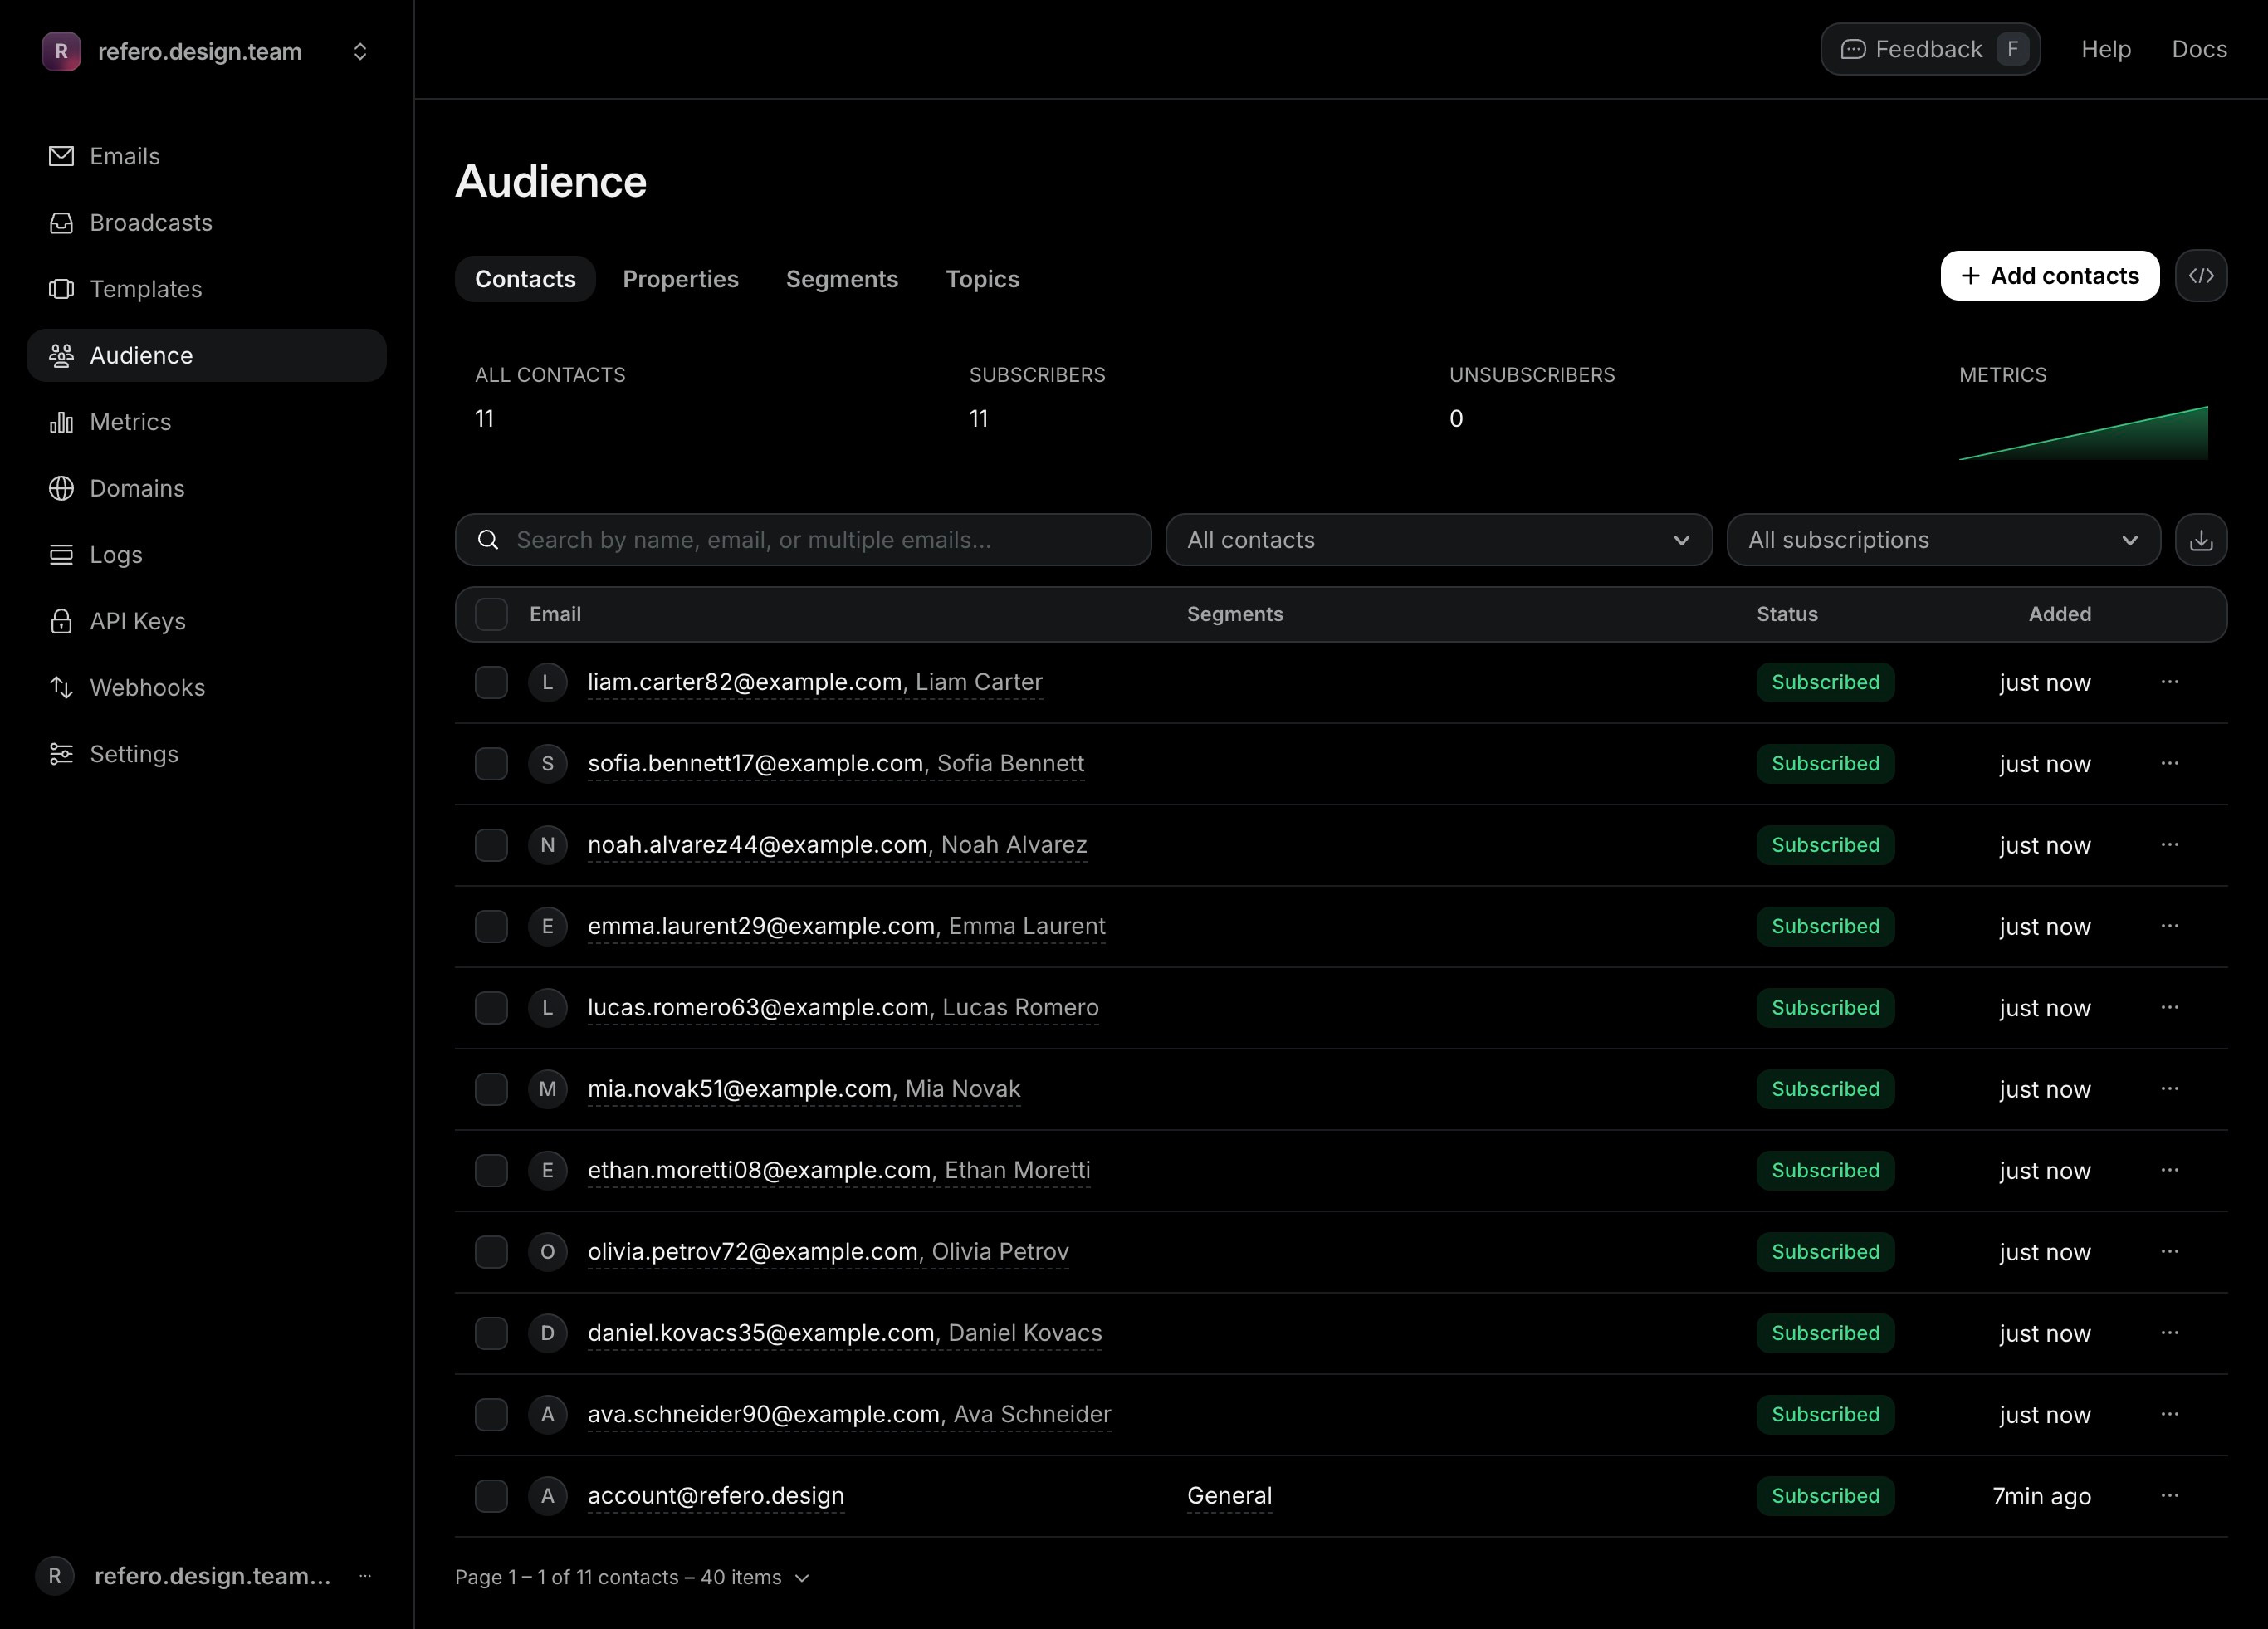Click the Logs list icon

pyautogui.click(x=61, y=554)
